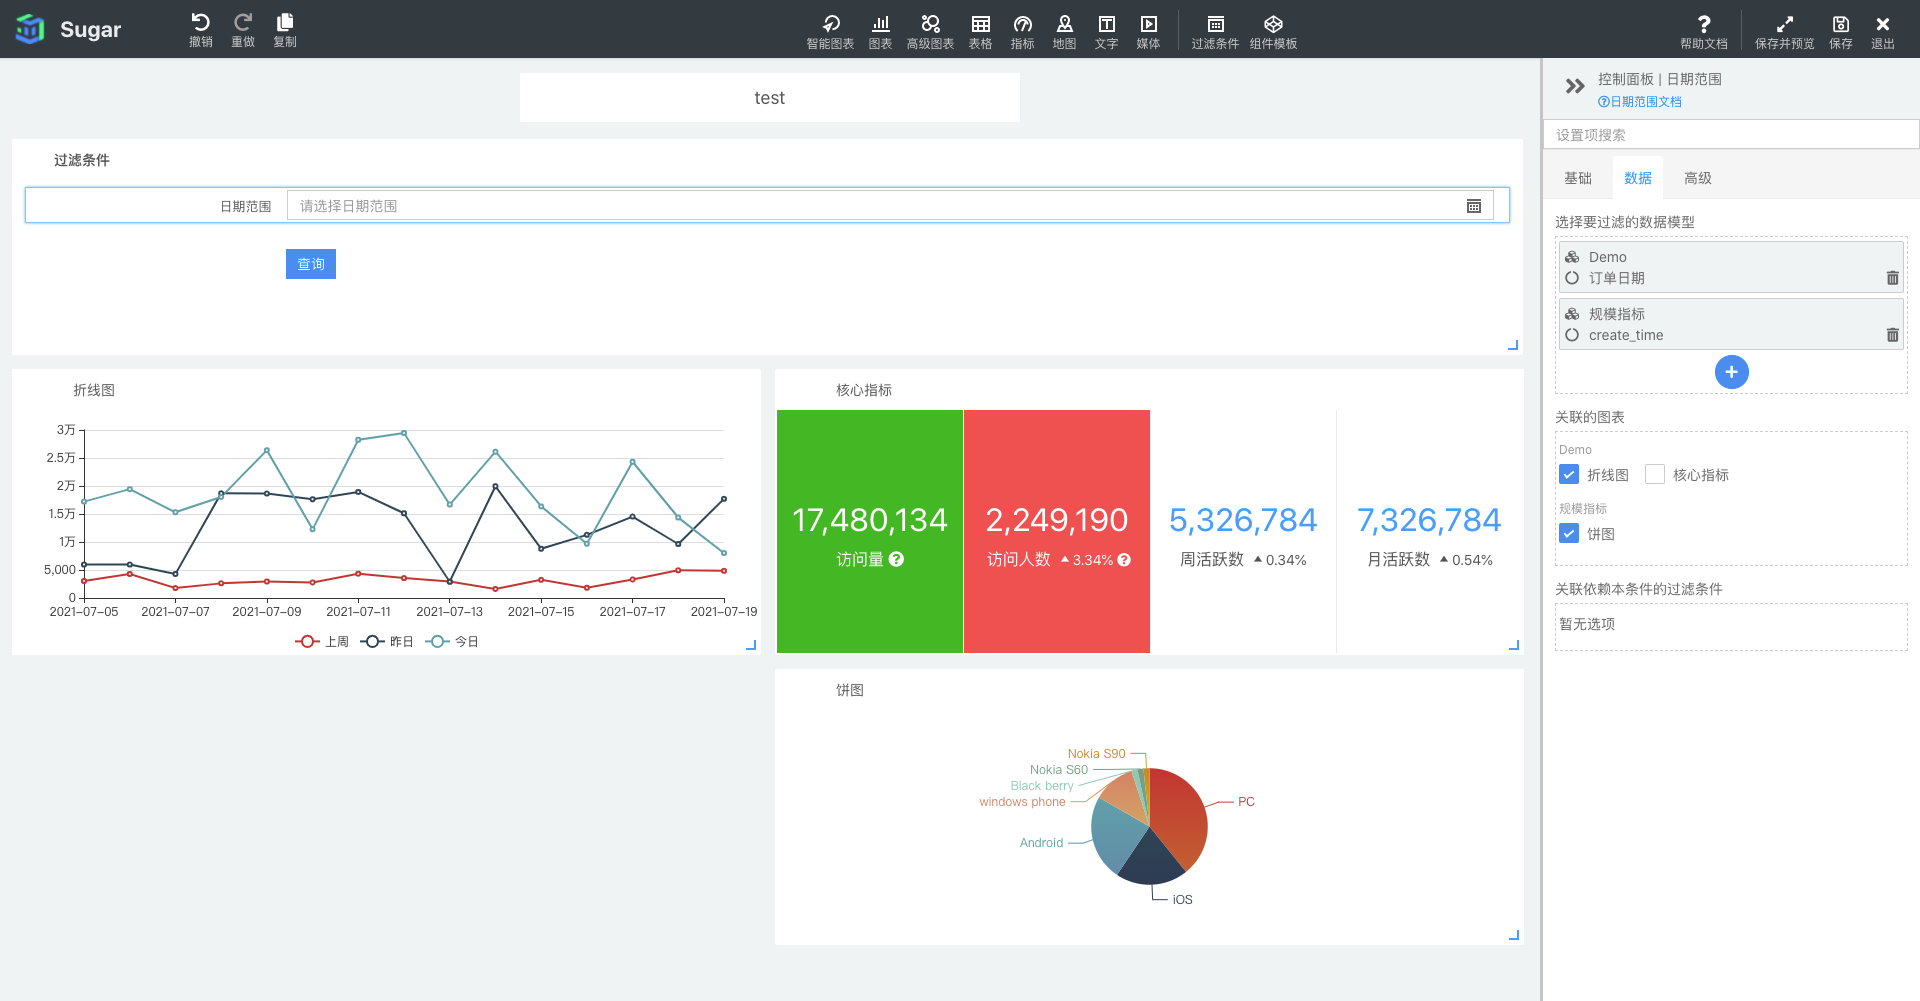Switch to the 基础 tab

pos(1577,178)
